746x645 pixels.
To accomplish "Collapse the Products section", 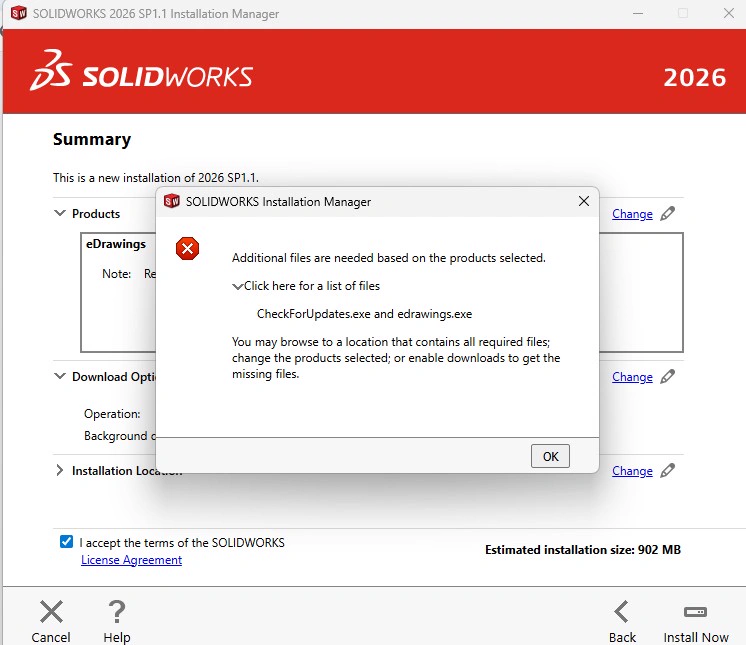I will 60,213.
